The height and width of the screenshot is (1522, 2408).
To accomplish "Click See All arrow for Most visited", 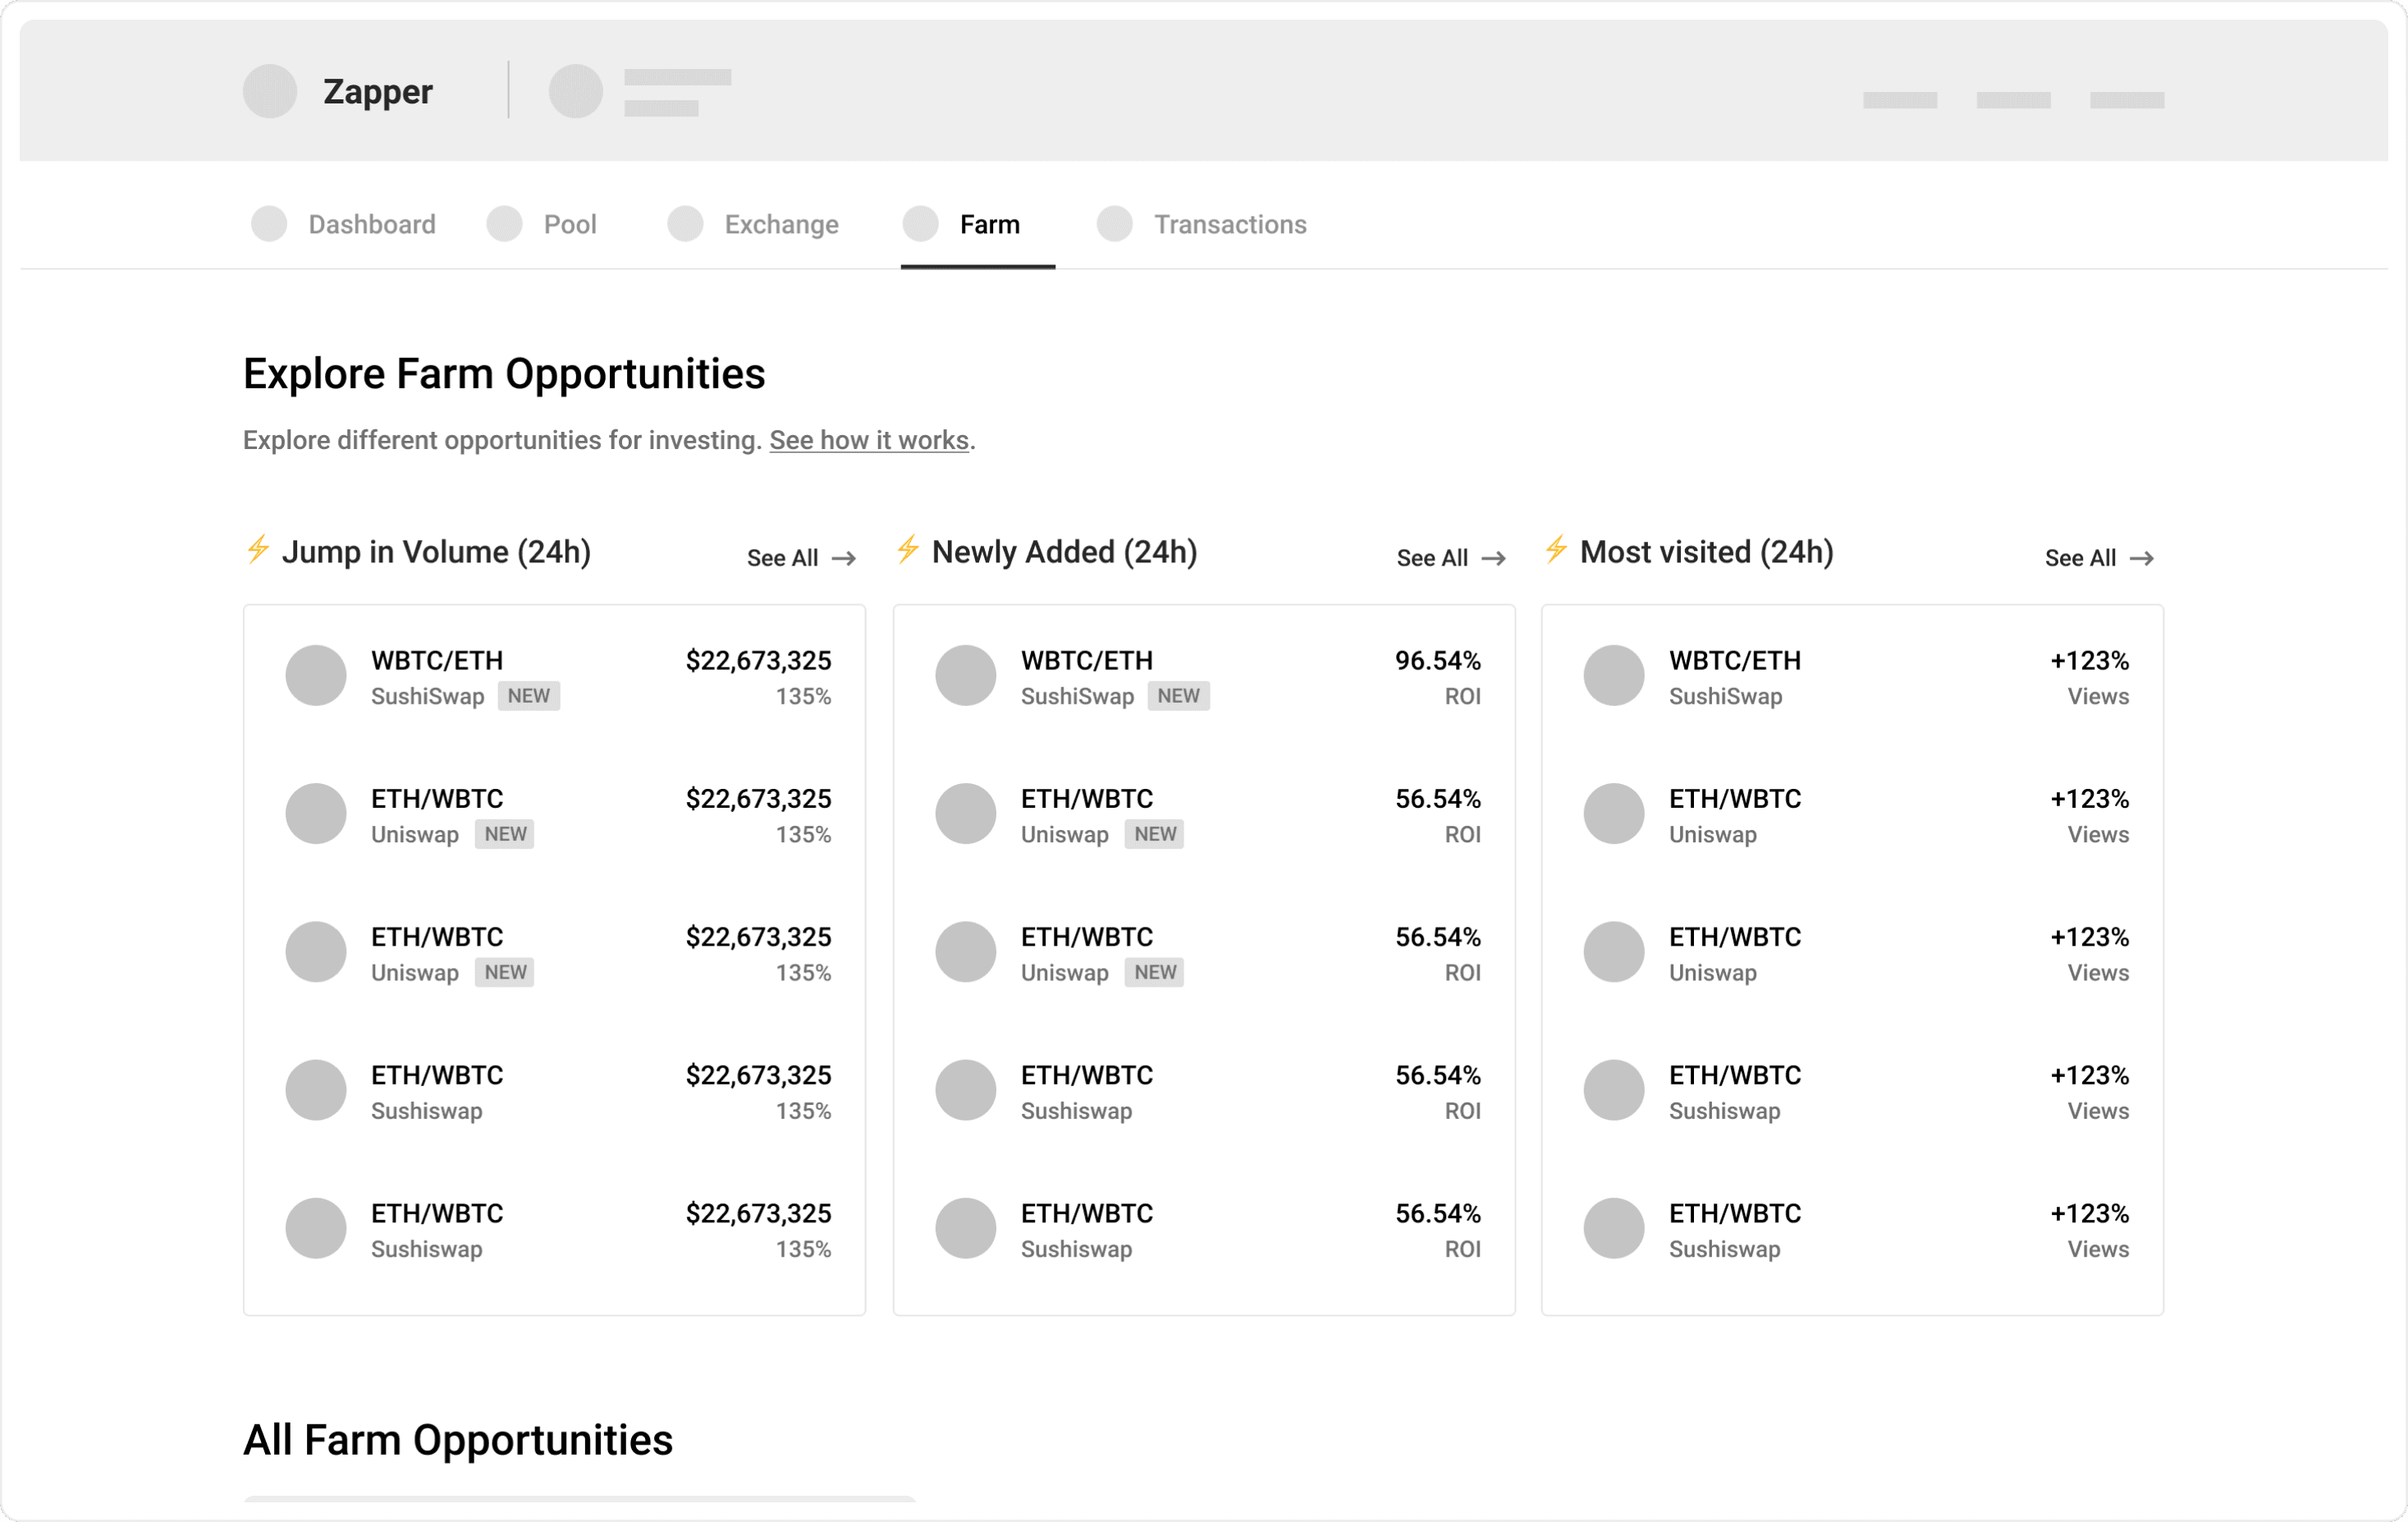I will click(x=2141, y=558).
